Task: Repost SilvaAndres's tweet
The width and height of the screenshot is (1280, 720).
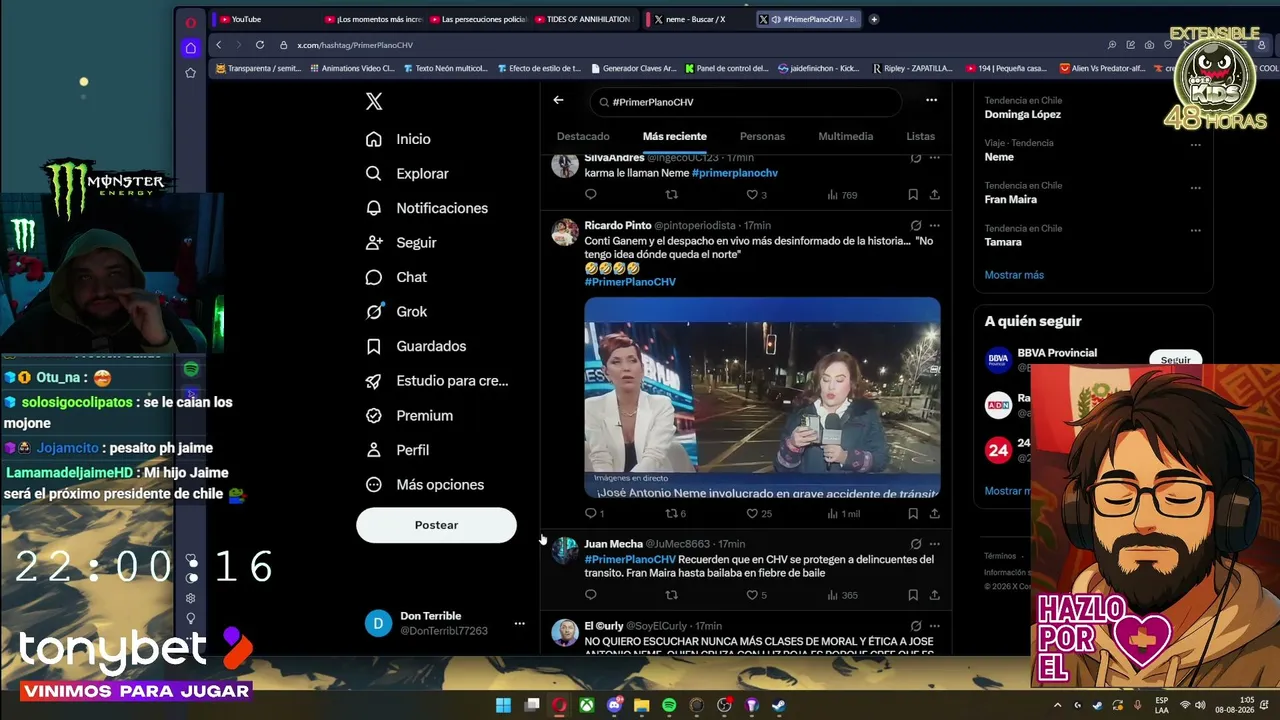Action: 671,195
